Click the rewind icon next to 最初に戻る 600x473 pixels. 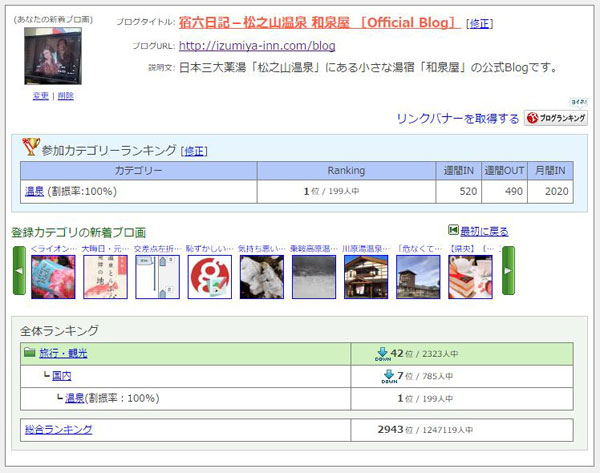pyautogui.click(x=453, y=231)
